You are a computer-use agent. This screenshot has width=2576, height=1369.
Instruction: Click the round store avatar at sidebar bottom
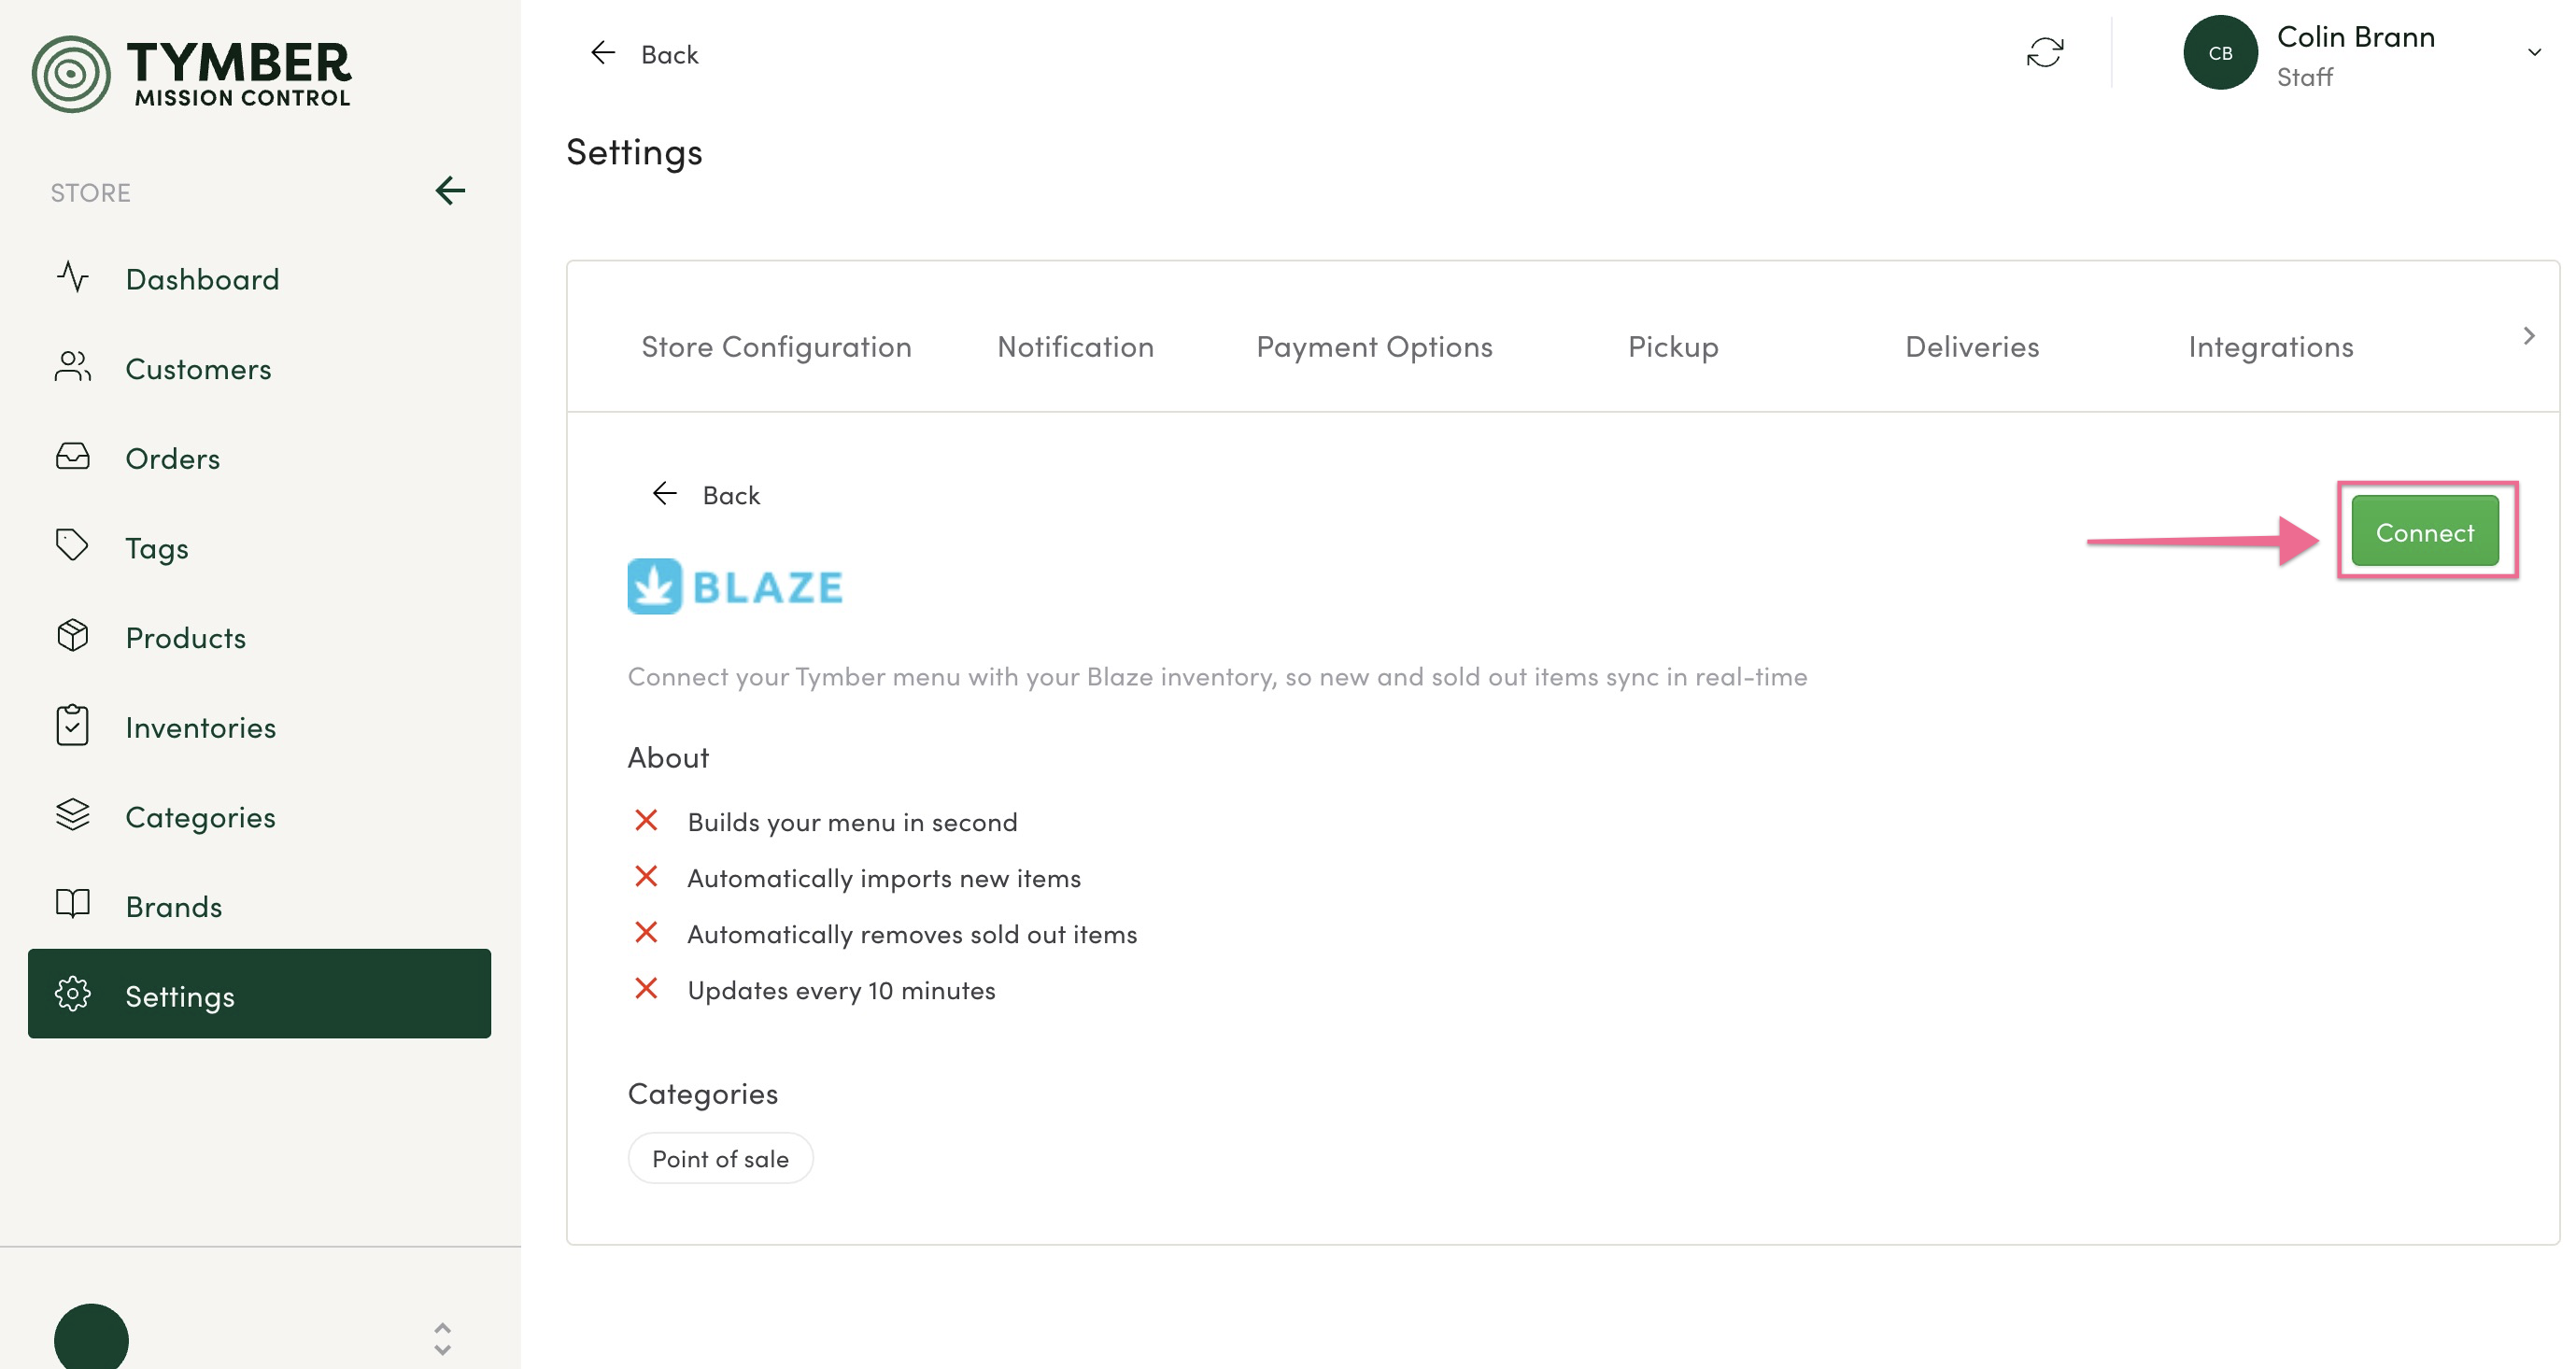pos(91,1336)
